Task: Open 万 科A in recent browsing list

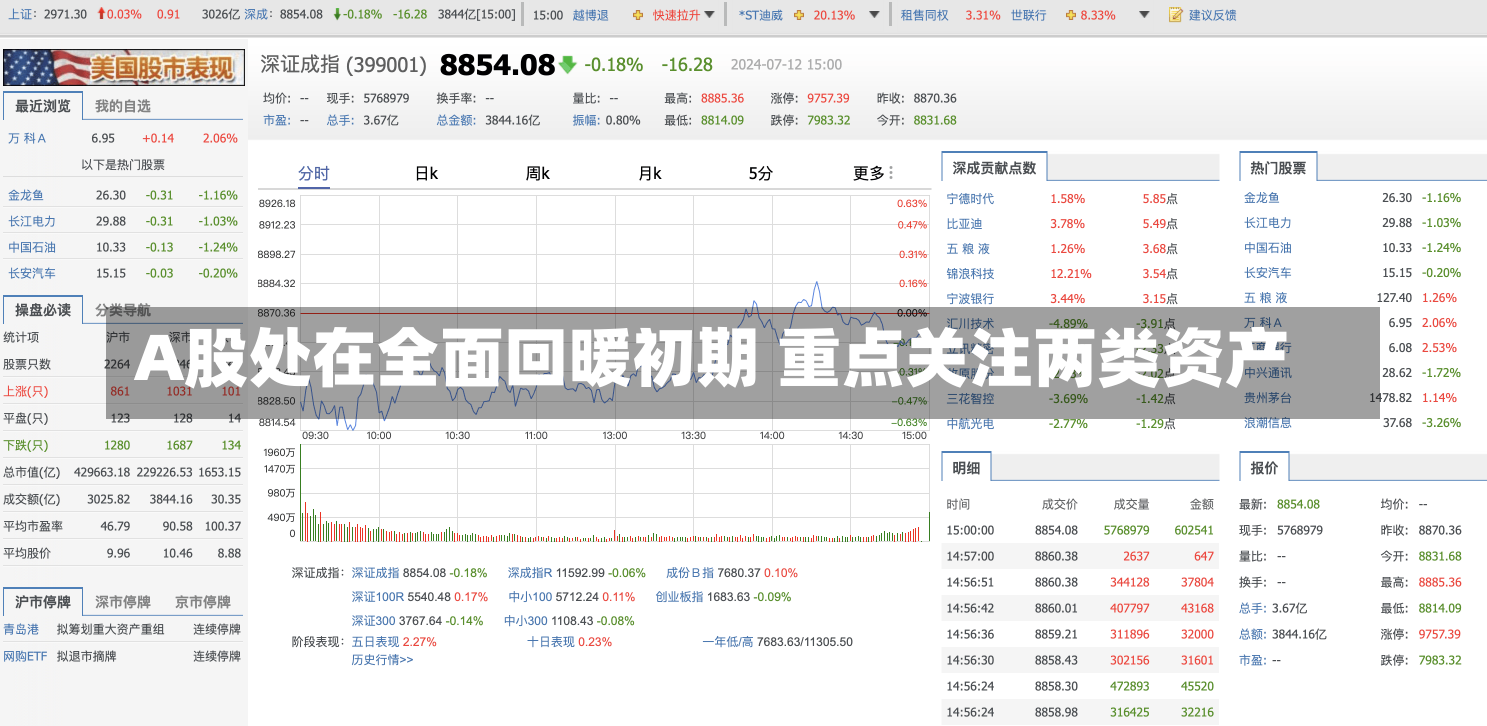Action: 27,138
